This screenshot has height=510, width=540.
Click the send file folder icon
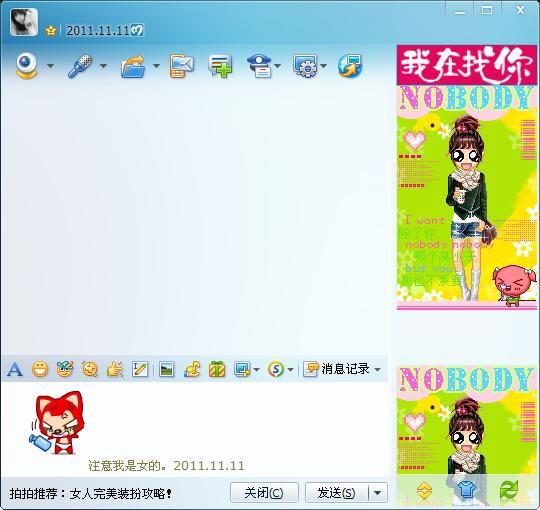(133, 66)
